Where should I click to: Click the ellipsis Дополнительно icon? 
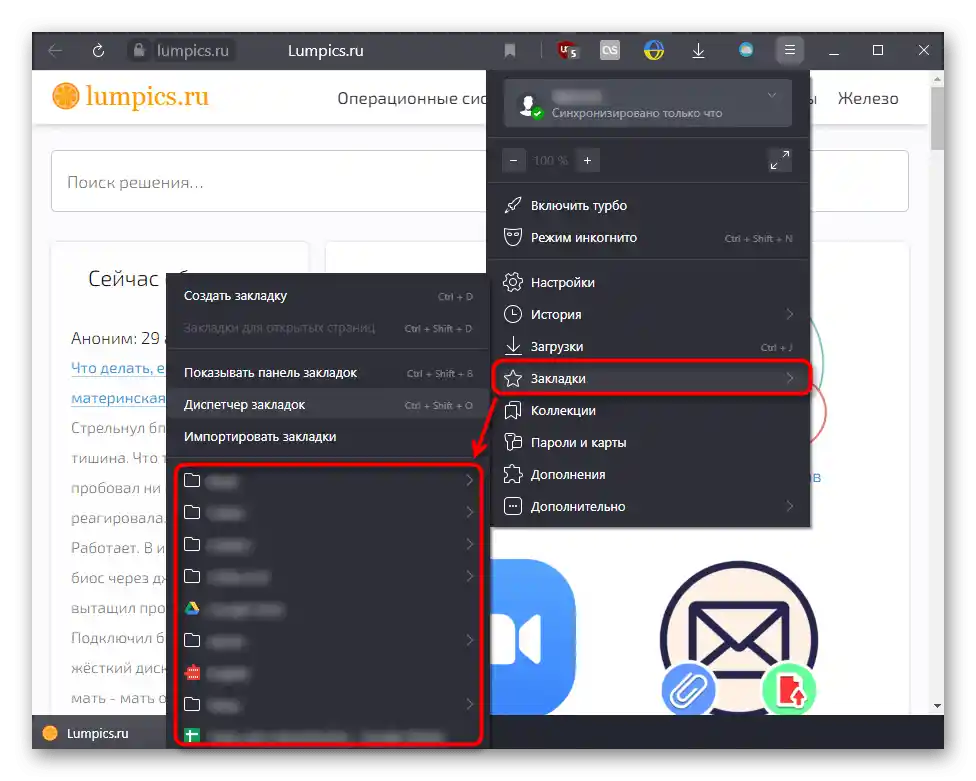tap(513, 506)
